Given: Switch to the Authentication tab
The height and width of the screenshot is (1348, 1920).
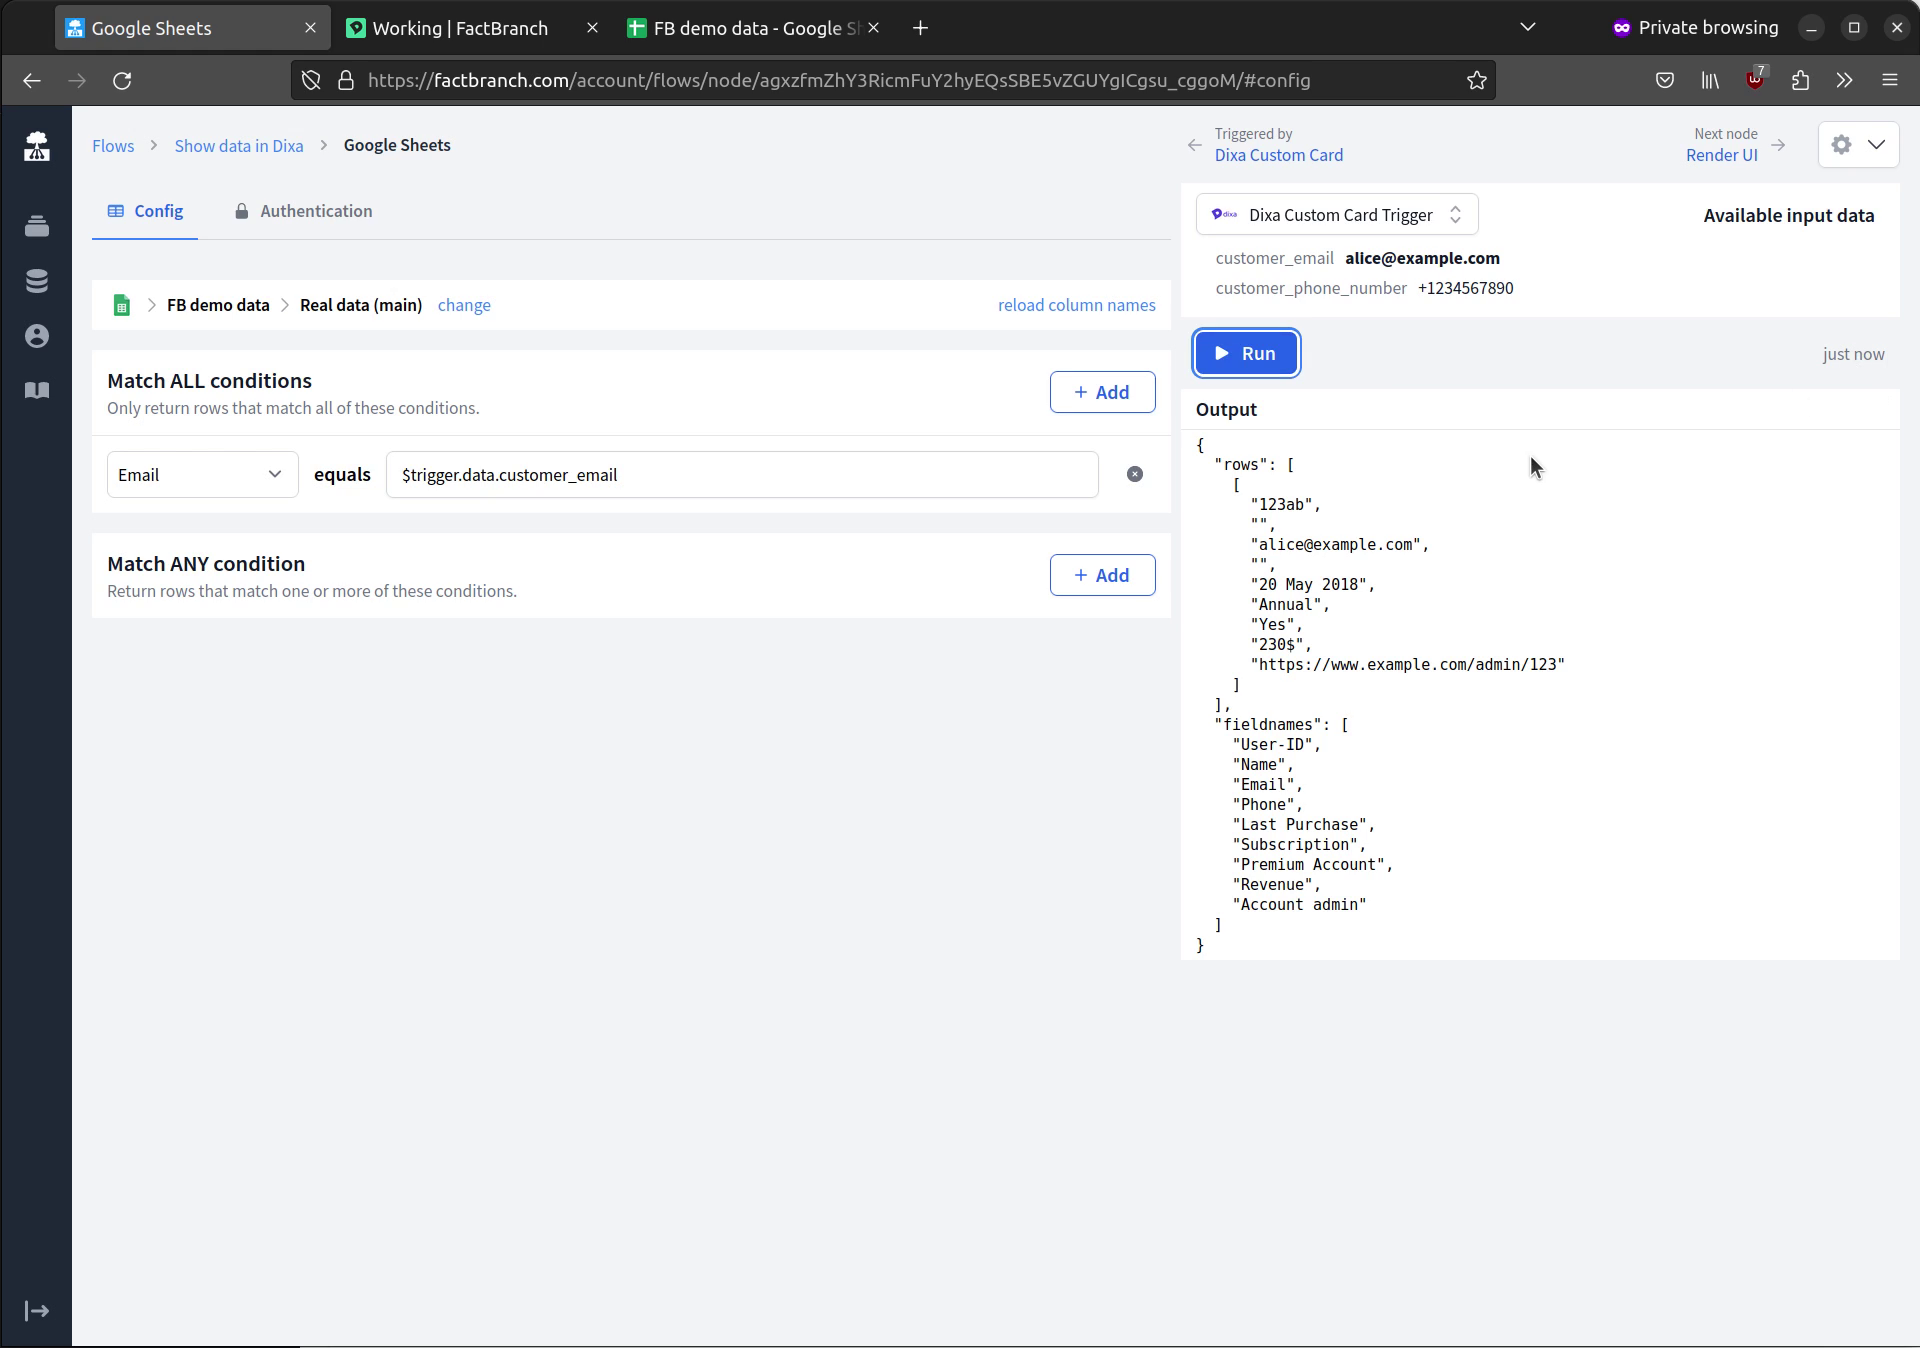Looking at the screenshot, I should pos(303,211).
